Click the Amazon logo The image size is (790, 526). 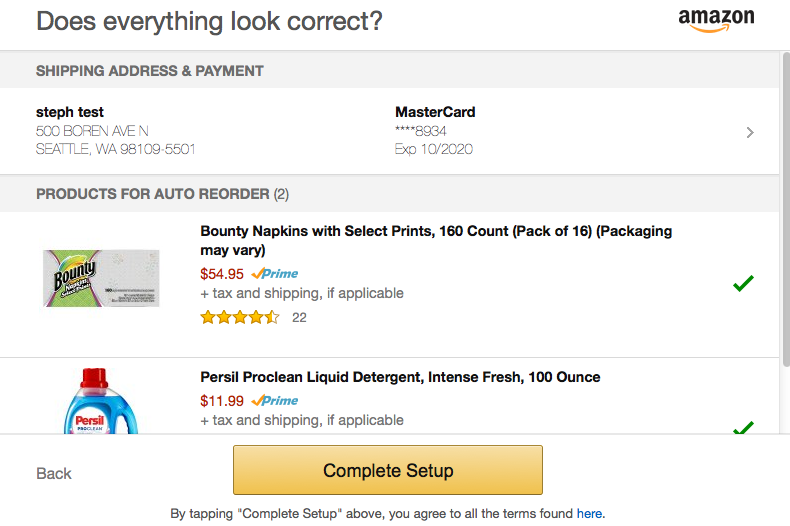(x=716, y=21)
